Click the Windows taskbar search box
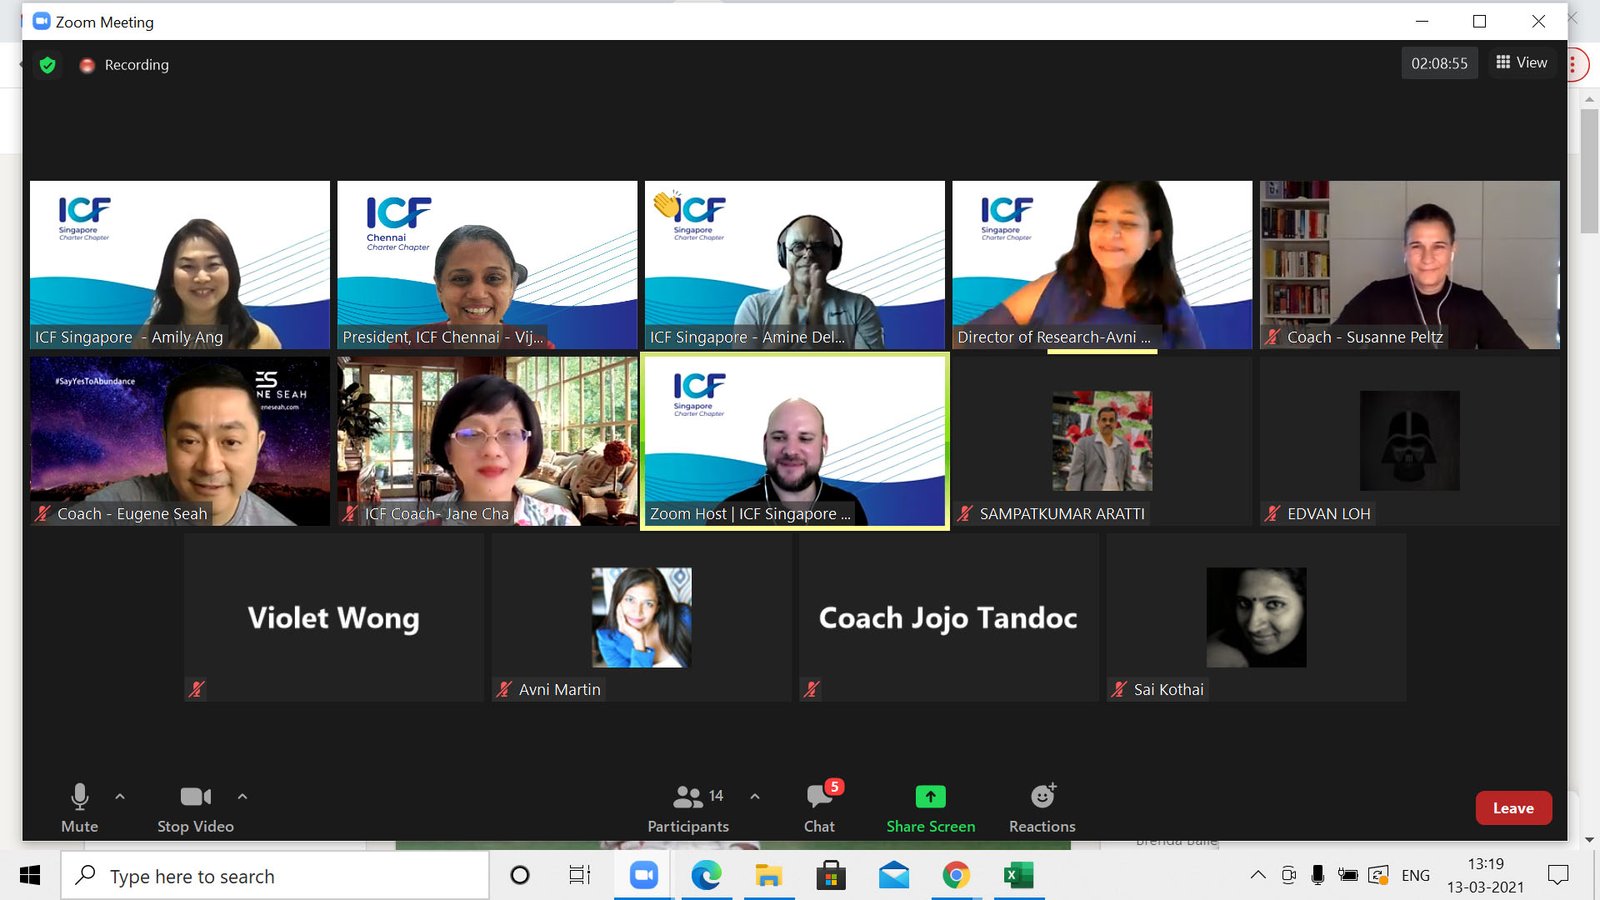 275,876
